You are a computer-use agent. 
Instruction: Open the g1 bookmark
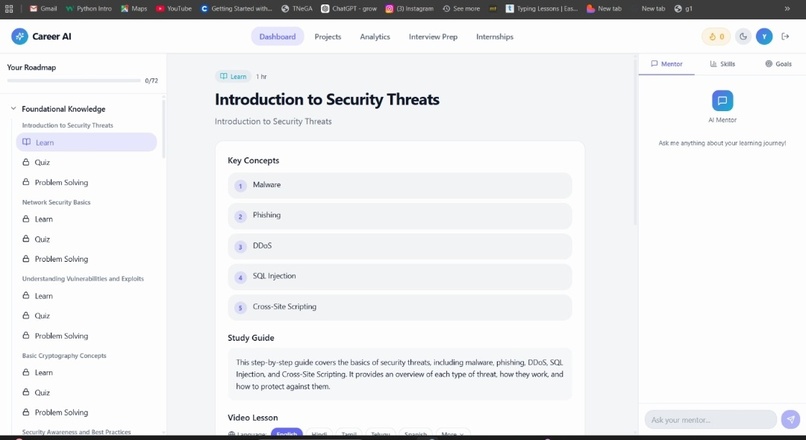[683, 8]
